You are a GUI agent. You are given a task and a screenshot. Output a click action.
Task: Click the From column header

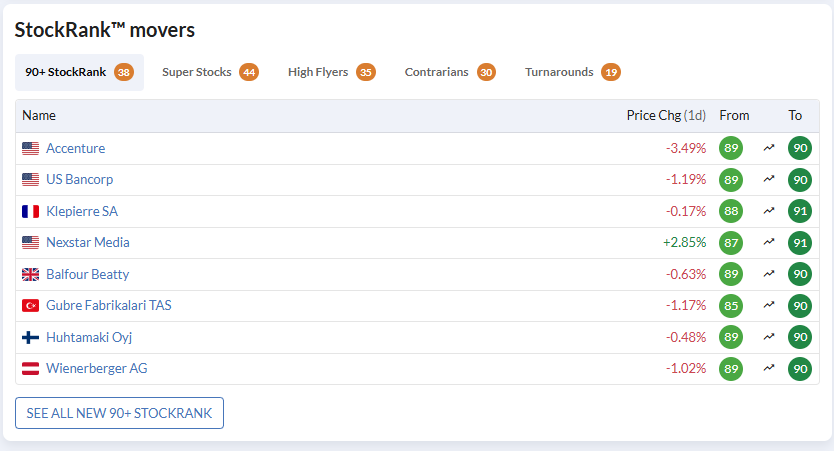tap(734, 115)
